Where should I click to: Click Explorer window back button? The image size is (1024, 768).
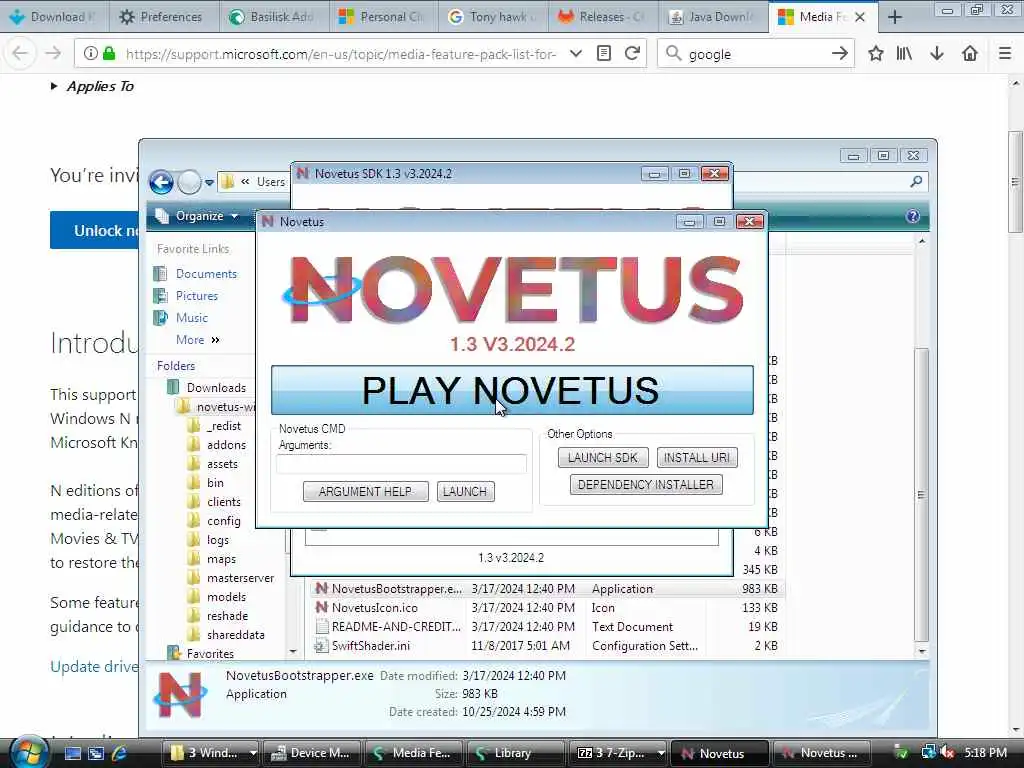(161, 182)
